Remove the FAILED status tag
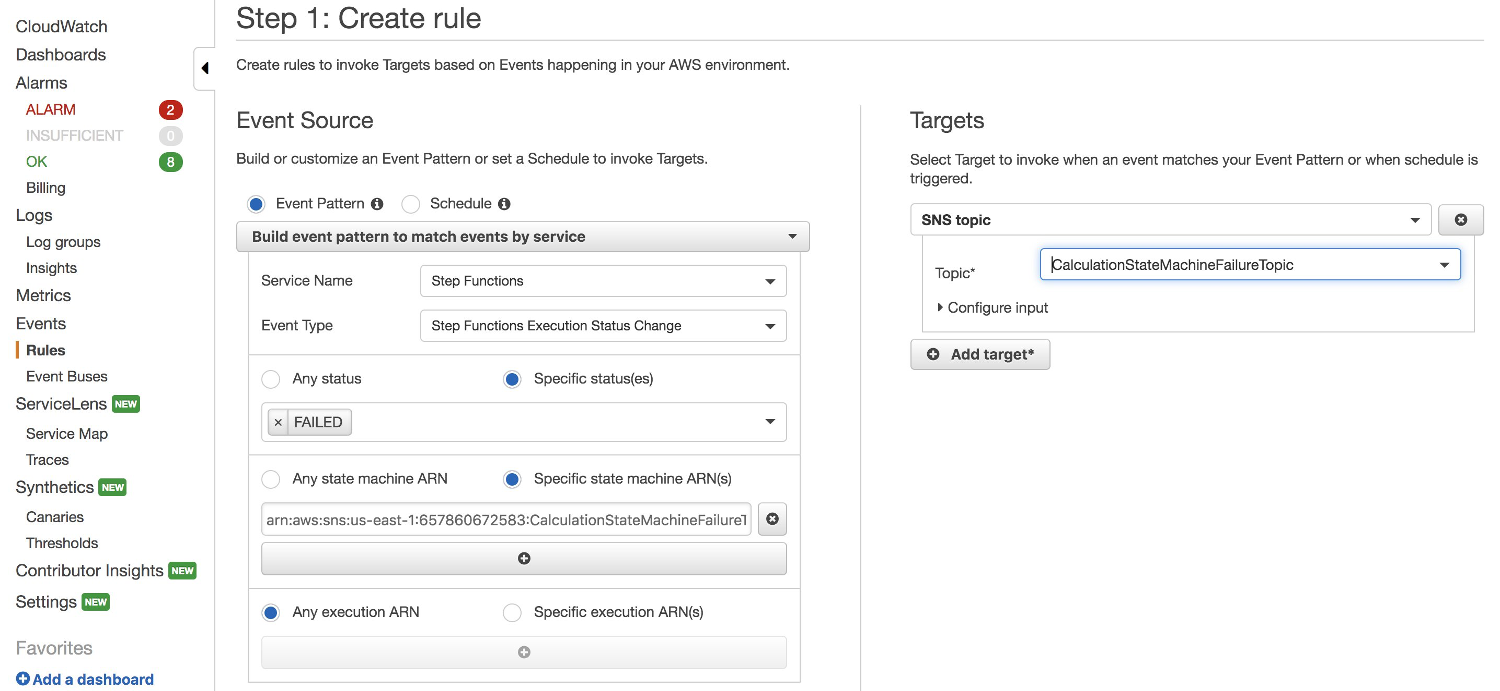This screenshot has width=1500, height=691. [278, 423]
